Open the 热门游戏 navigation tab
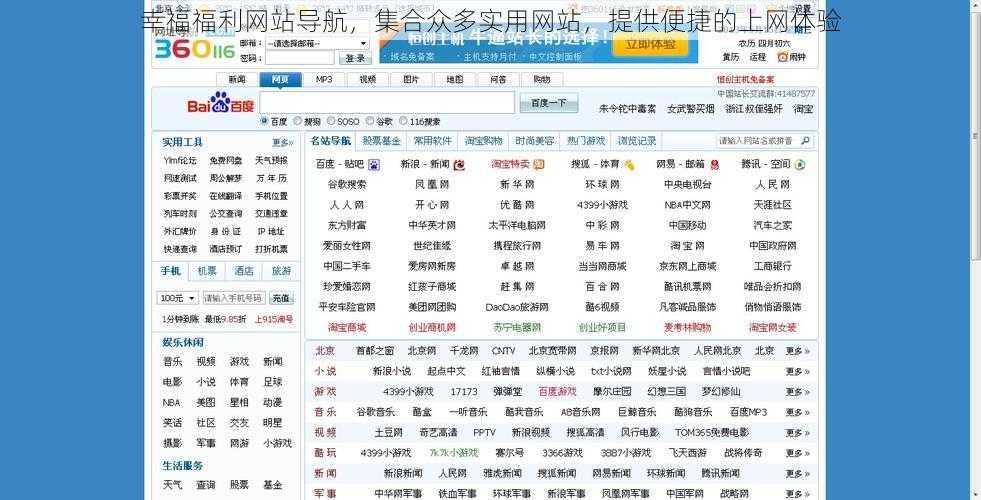The image size is (981, 500). tap(586, 141)
